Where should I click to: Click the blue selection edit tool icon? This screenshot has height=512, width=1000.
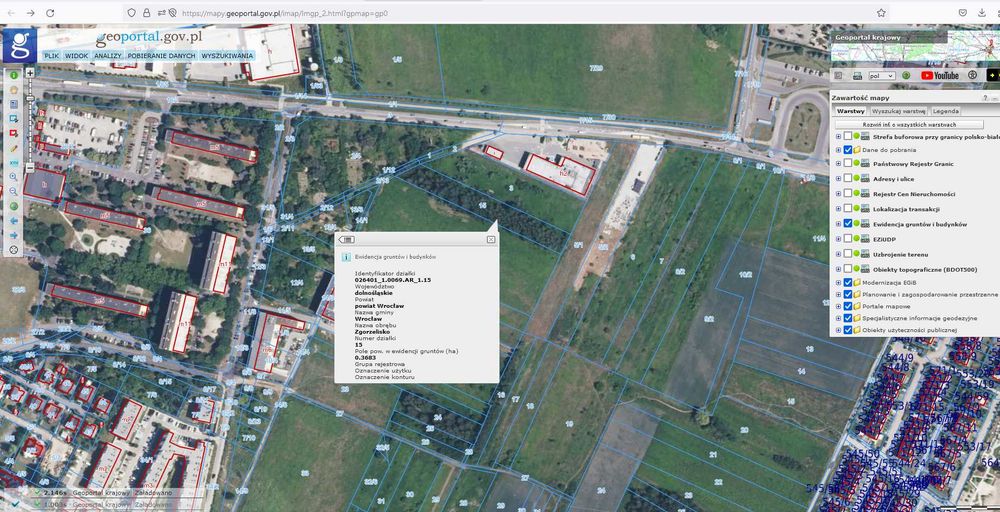click(x=14, y=118)
